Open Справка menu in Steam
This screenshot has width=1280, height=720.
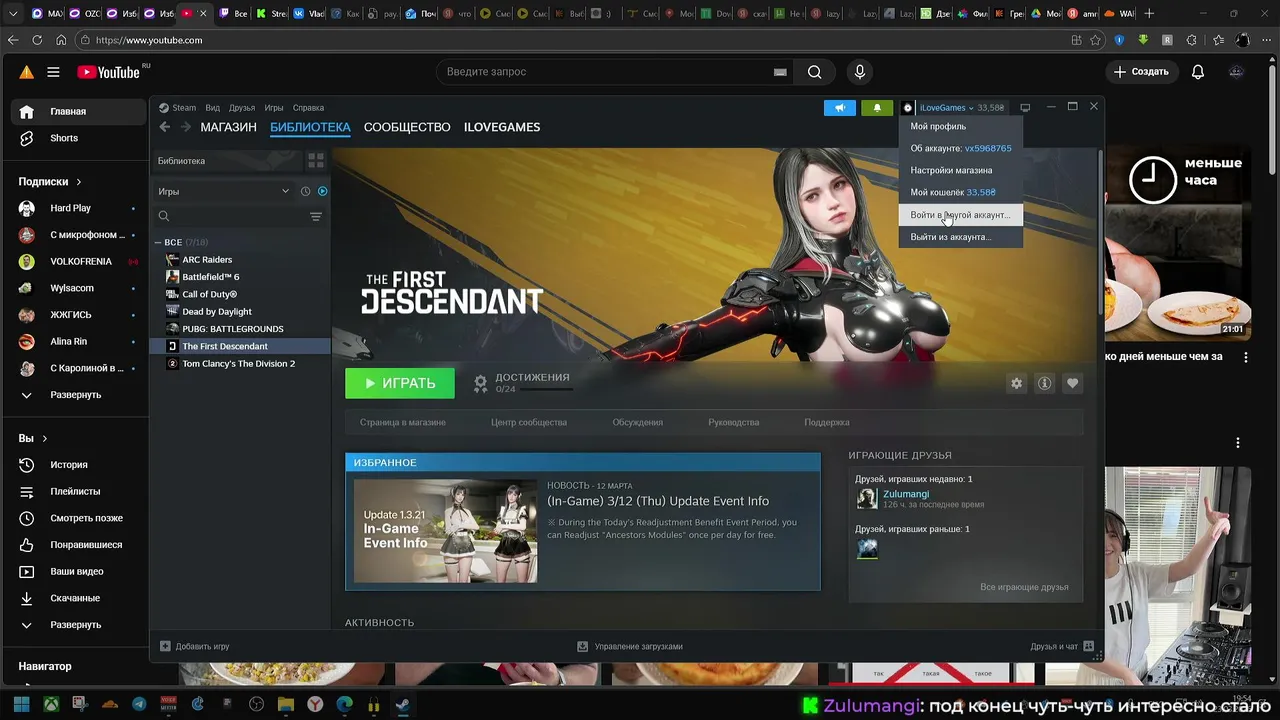pyautogui.click(x=308, y=108)
